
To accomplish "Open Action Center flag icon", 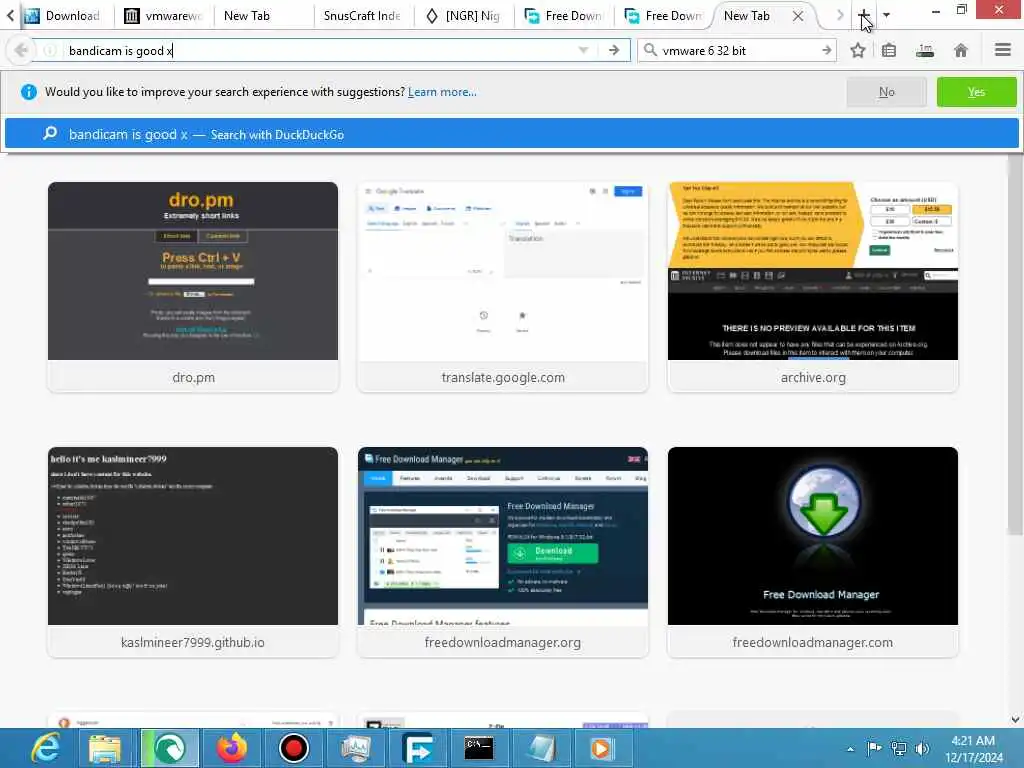I will tap(874, 748).
